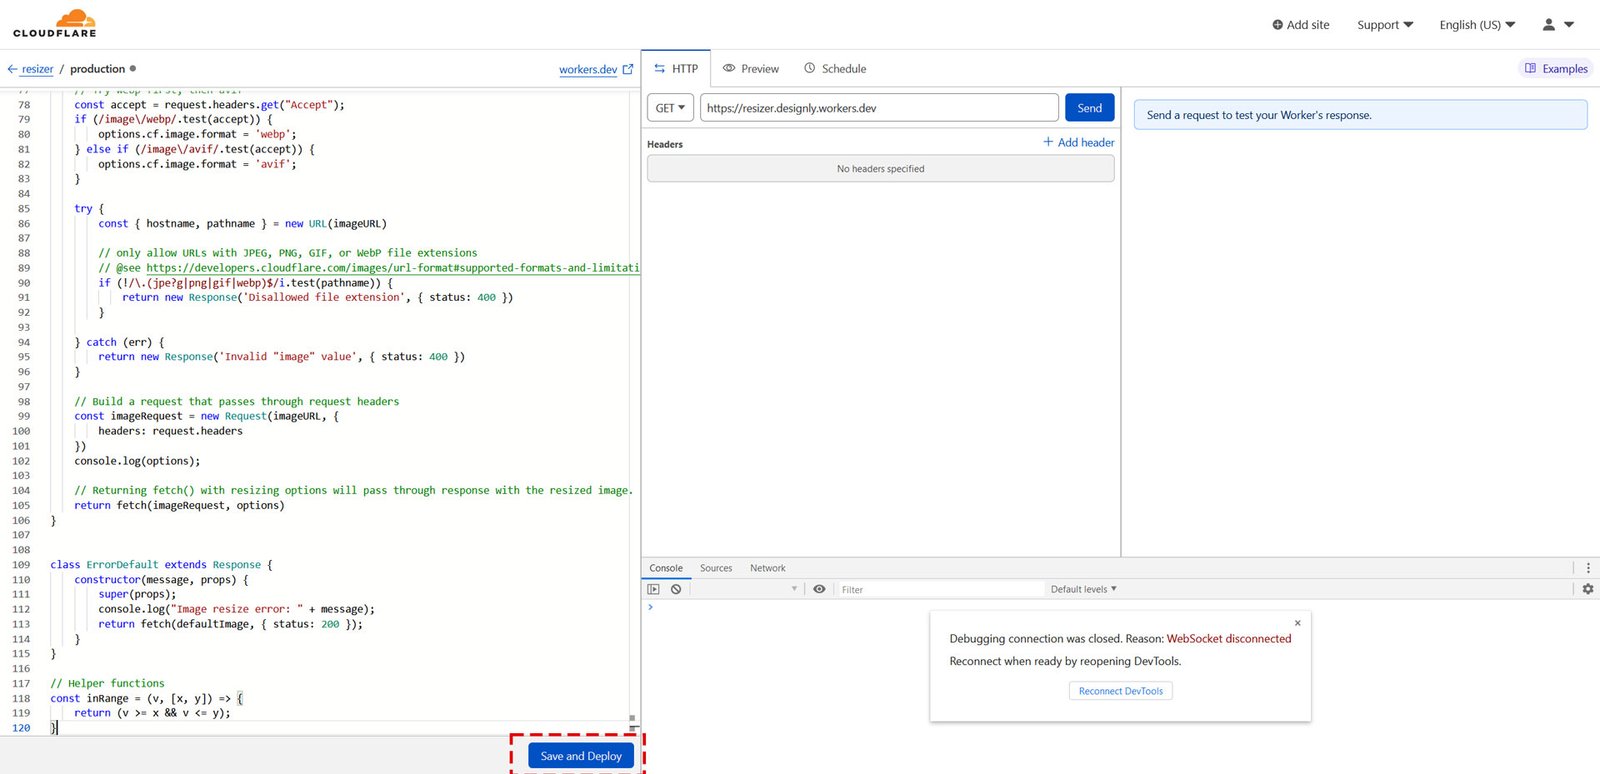This screenshot has height=774, width=1600.
Task: Switch to the Schedule tab
Action: point(835,69)
